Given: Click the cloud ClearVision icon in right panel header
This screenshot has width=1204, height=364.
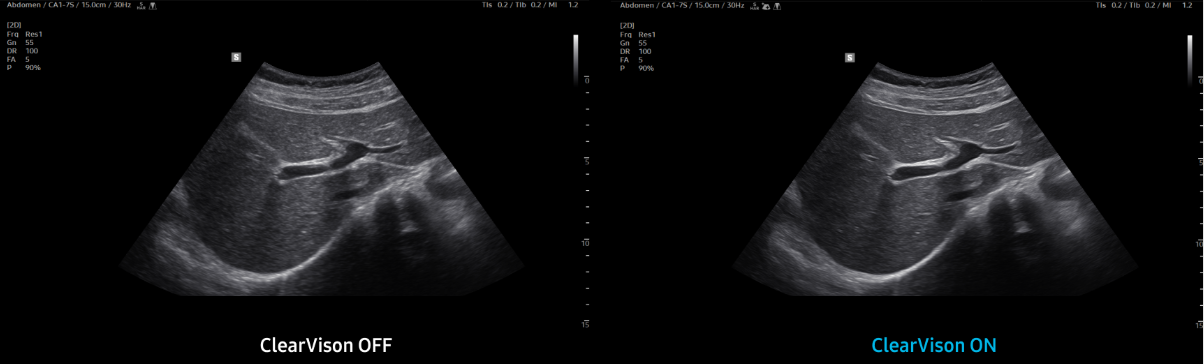Looking at the screenshot, I should tap(766, 6).
